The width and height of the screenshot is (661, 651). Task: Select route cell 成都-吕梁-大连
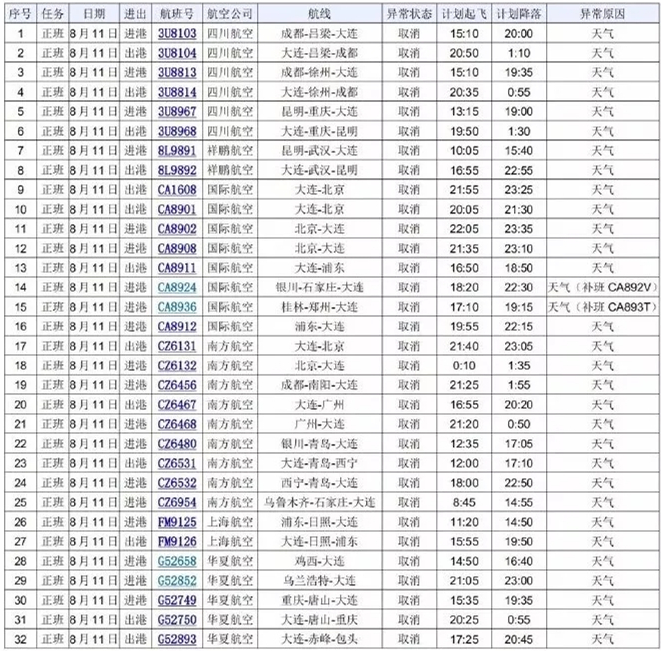(x=320, y=33)
